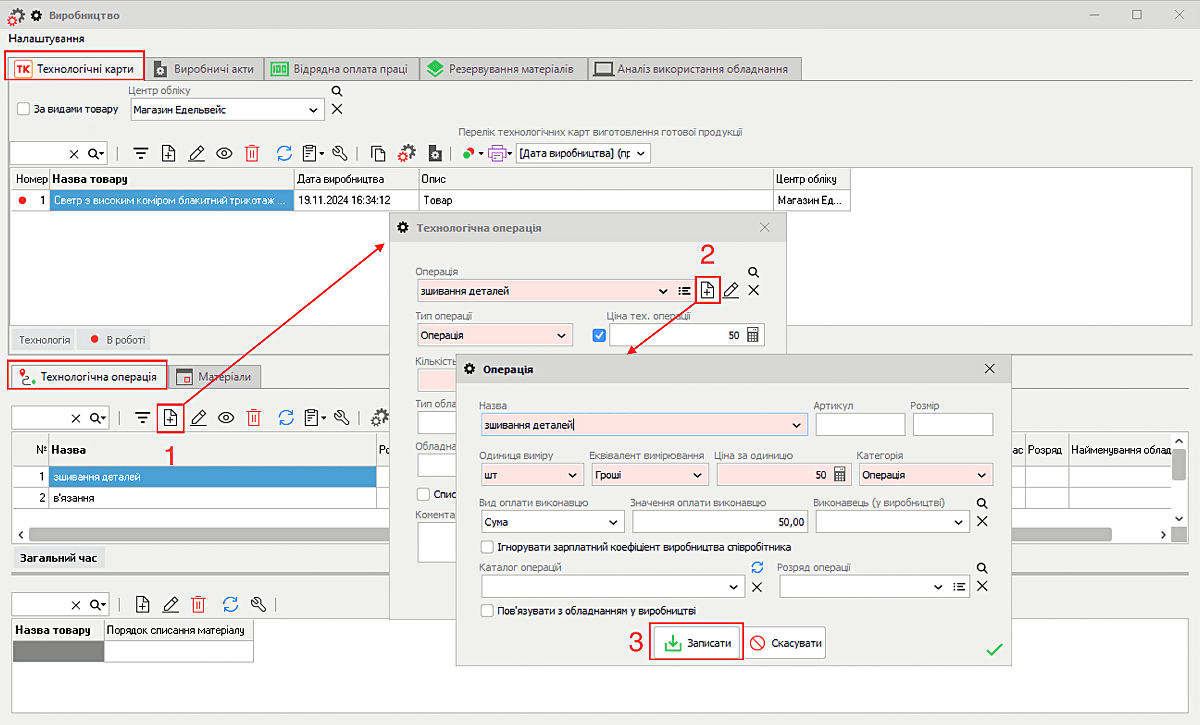Click the eye view icon in the operations toolbar
The image size is (1200, 725).
point(227,418)
